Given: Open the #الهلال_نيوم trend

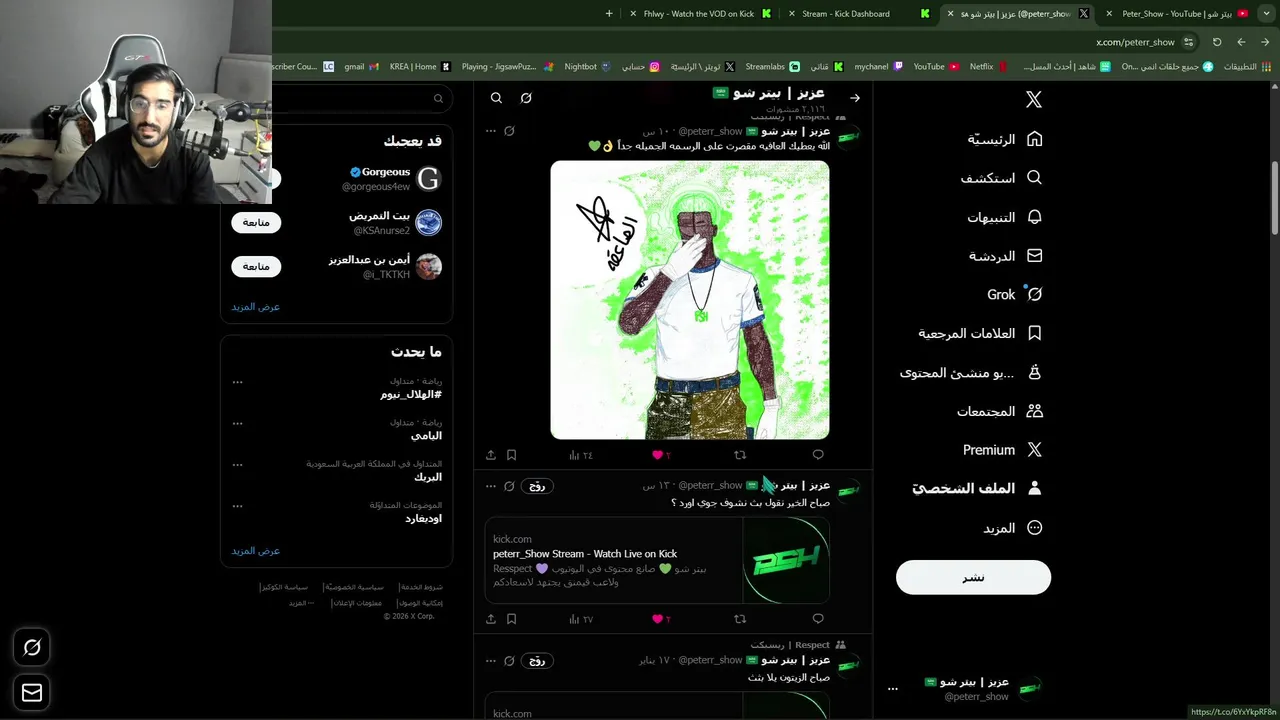Looking at the screenshot, I should click(x=411, y=394).
